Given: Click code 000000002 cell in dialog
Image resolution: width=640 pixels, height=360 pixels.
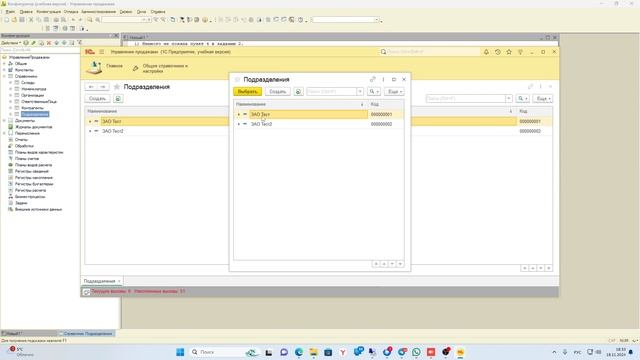Looking at the screenshot, I should click(382, 124).
